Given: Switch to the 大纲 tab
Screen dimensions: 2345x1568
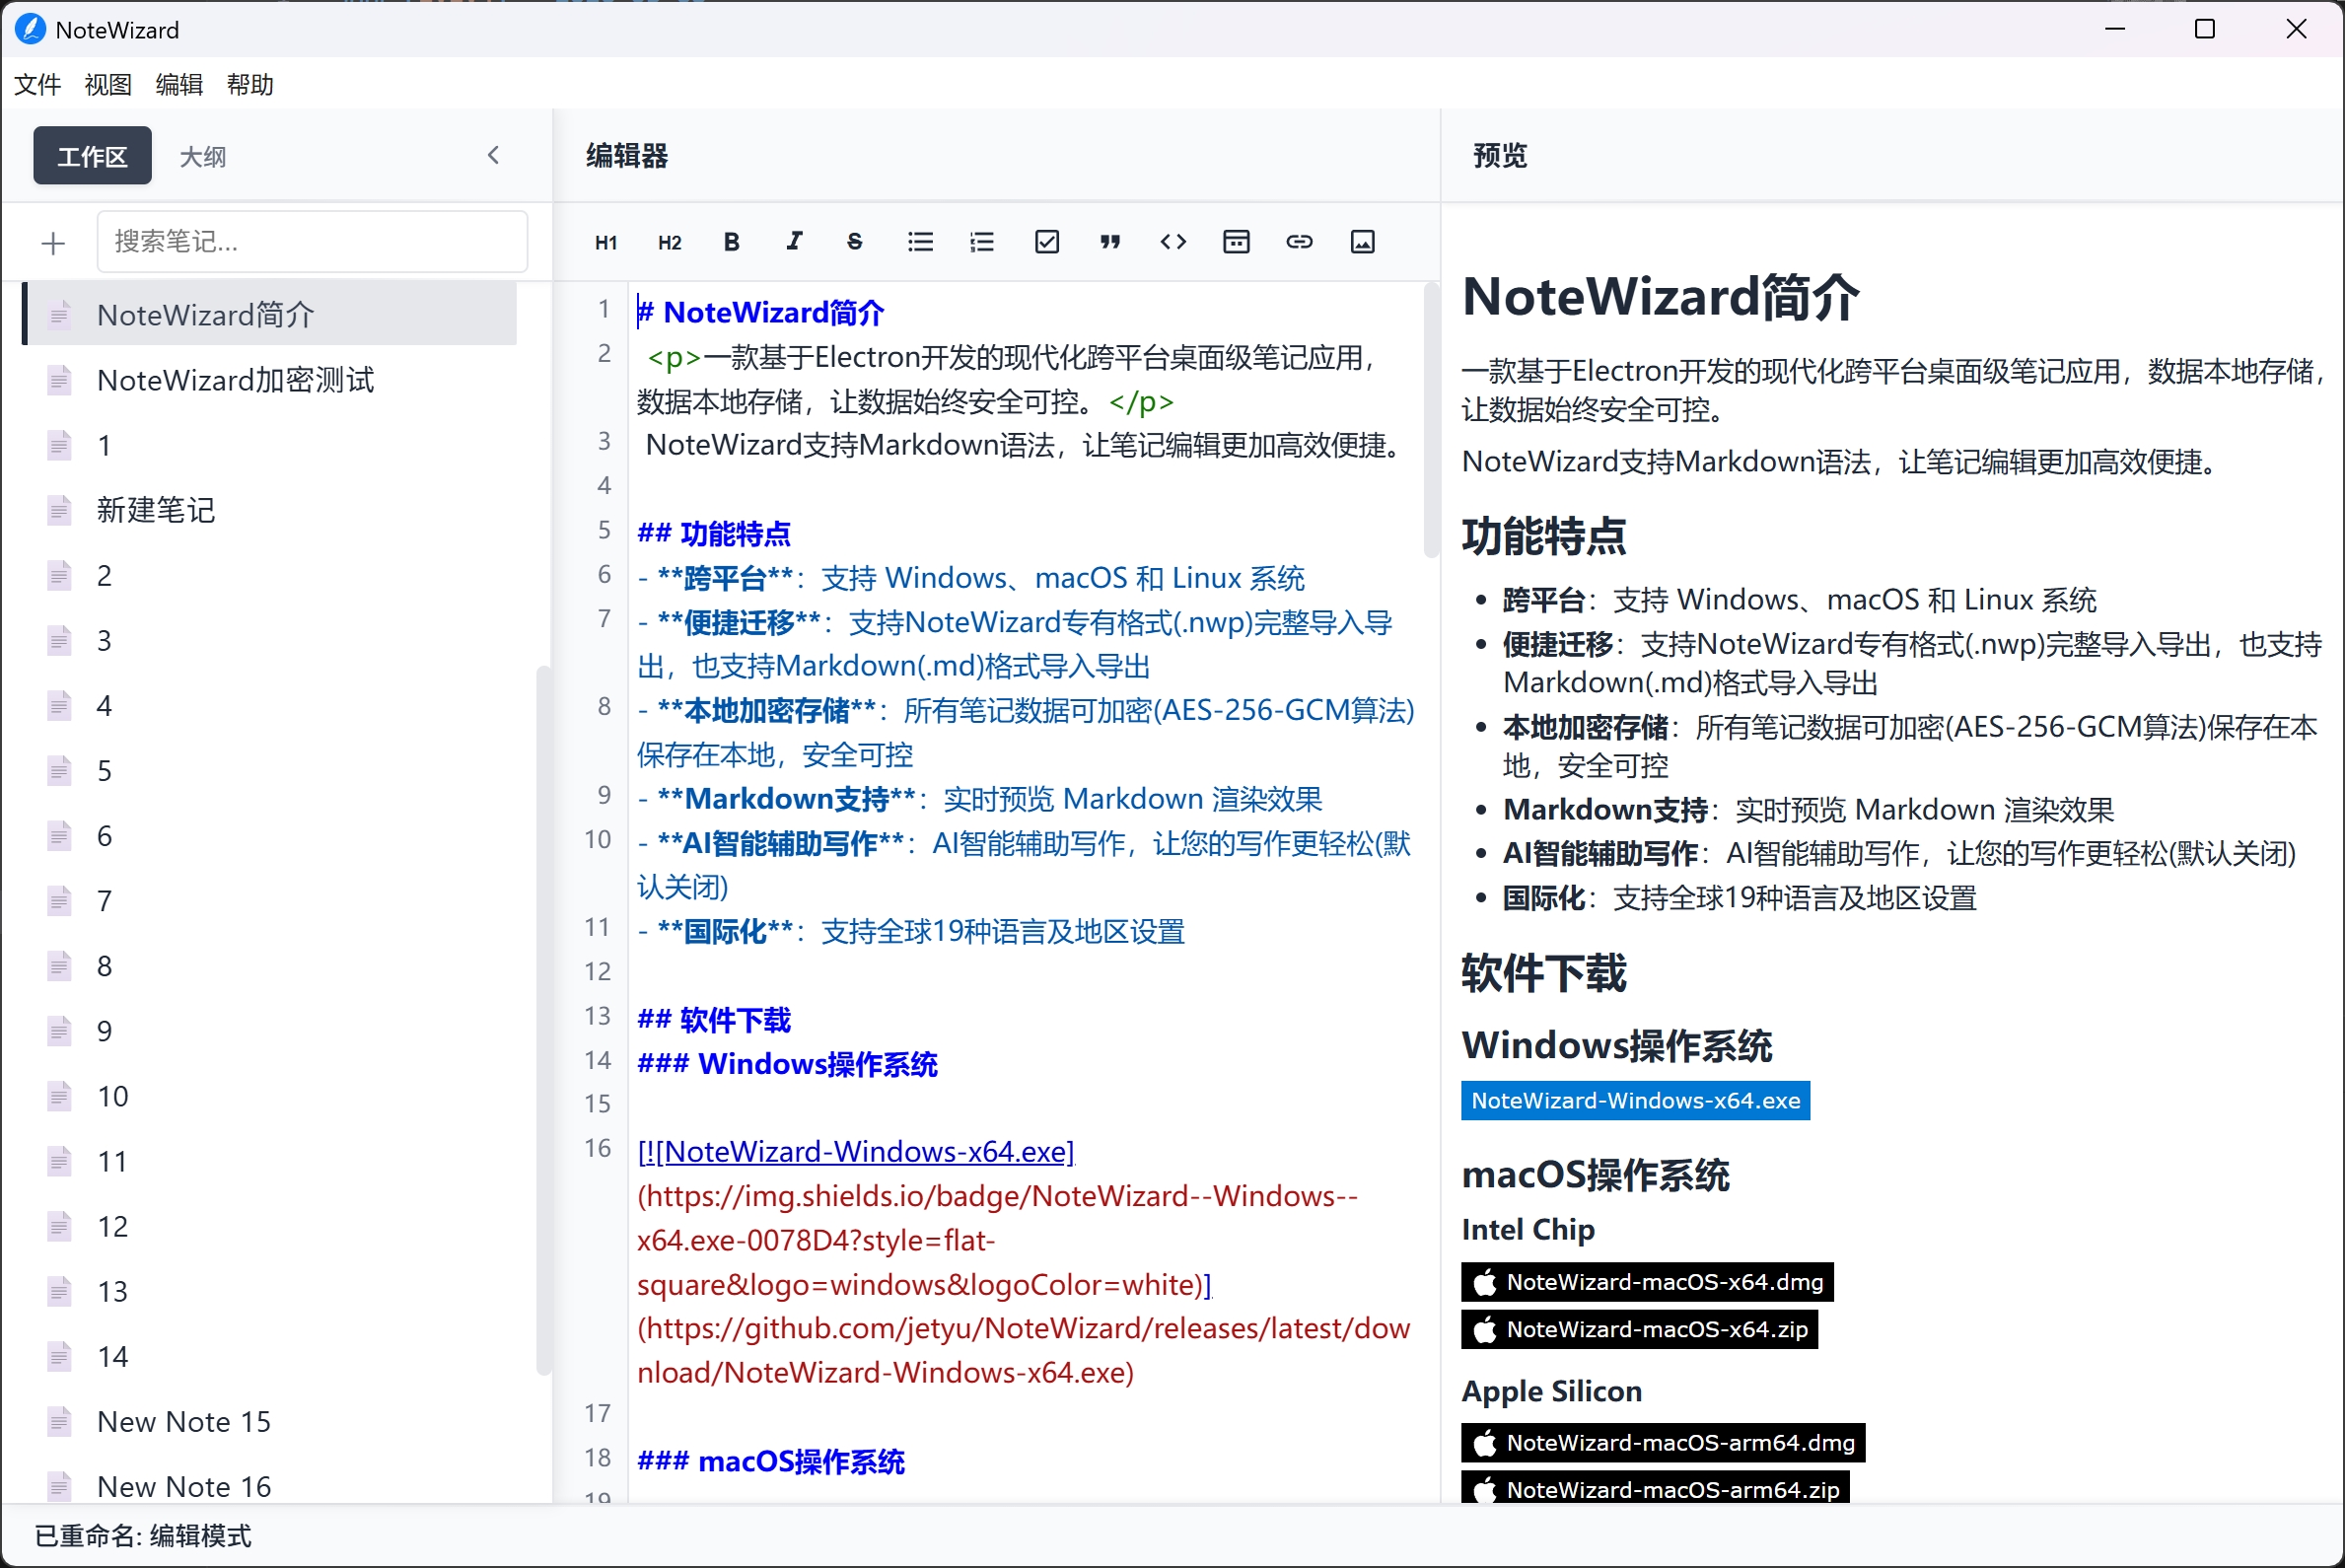Looking at the screenshot, I should coord(203,156).
